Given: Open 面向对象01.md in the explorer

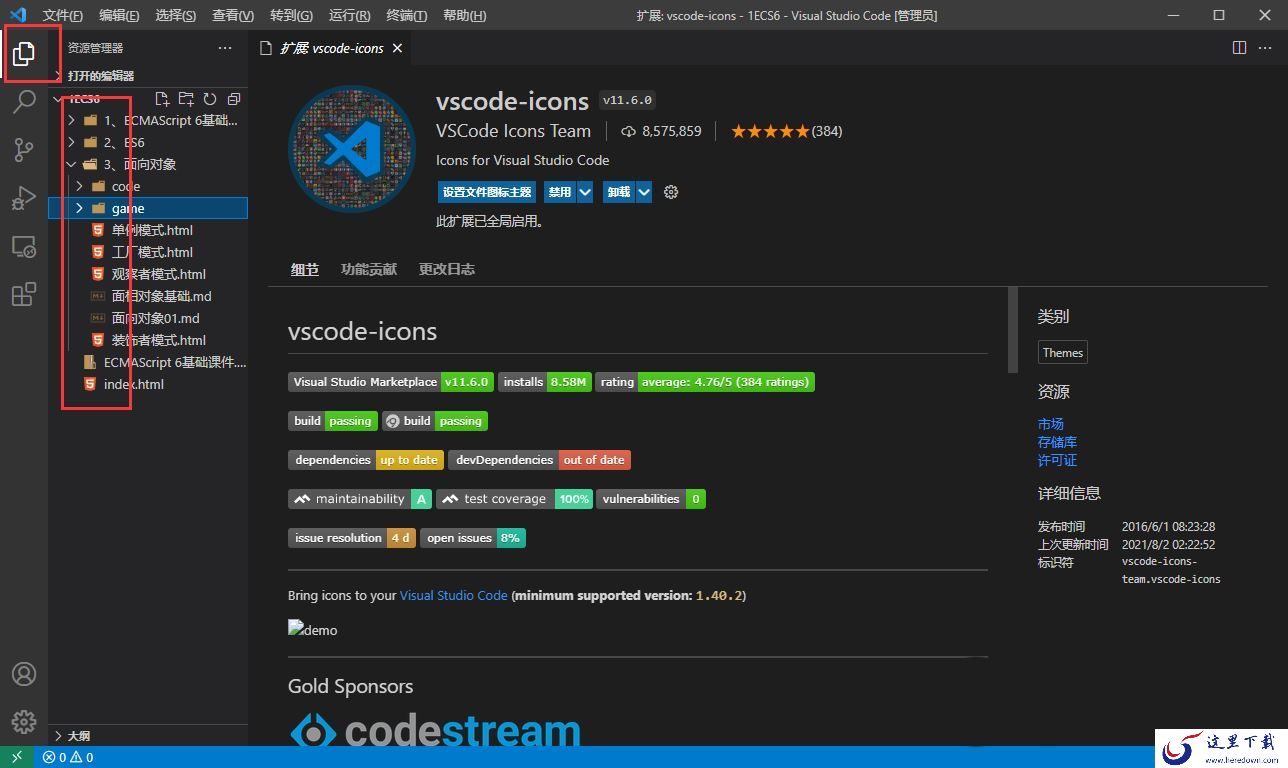Looking at the screenshot, I should coord(155,318).
